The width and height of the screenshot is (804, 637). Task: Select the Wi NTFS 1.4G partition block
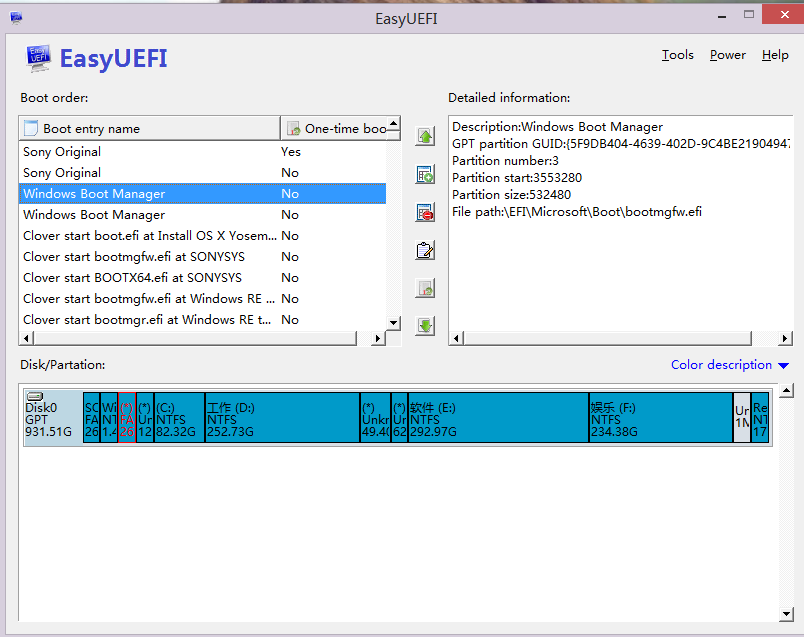click(109, 417)
